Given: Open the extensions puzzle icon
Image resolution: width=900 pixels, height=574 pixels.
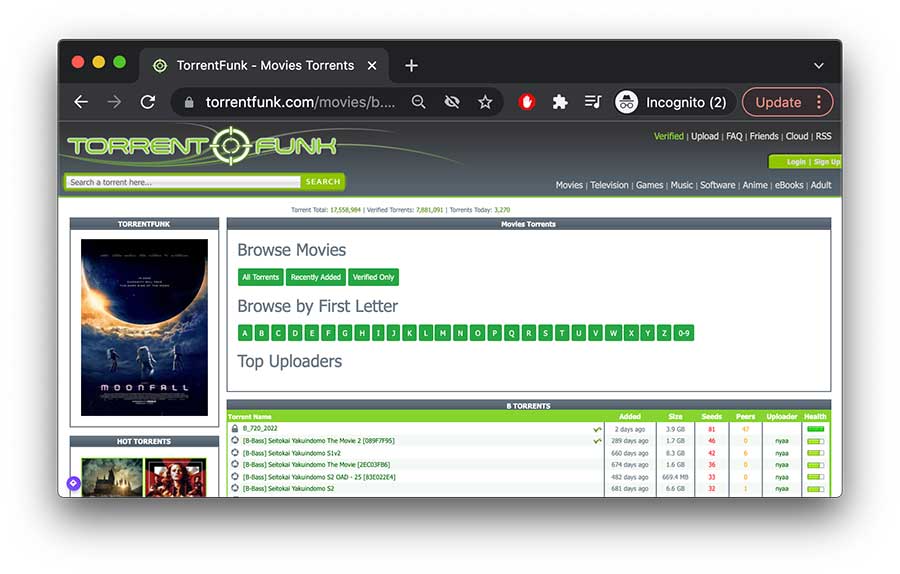Looking at the screenshot, I should 560,102.
